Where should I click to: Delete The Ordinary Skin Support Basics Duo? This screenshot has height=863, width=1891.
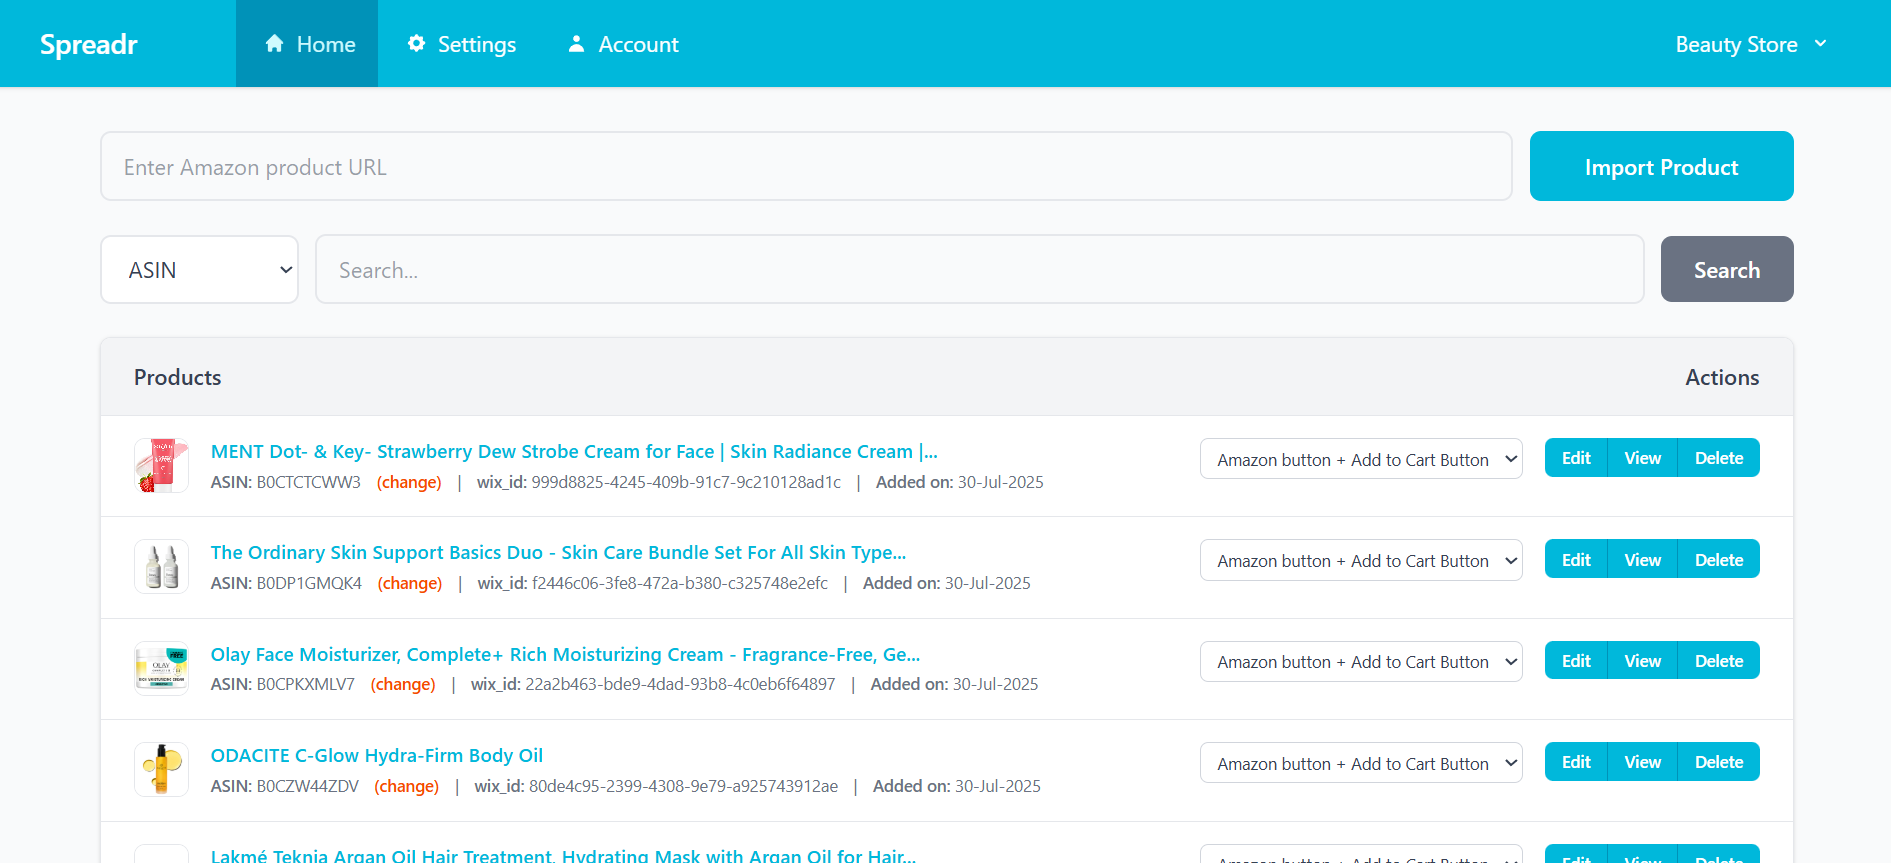click(x=1718, y=560)
